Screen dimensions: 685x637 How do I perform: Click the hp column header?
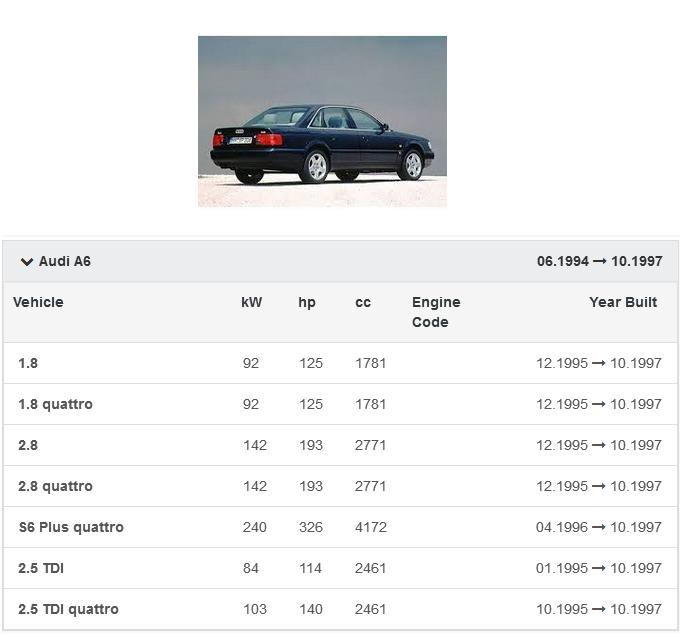307,302
